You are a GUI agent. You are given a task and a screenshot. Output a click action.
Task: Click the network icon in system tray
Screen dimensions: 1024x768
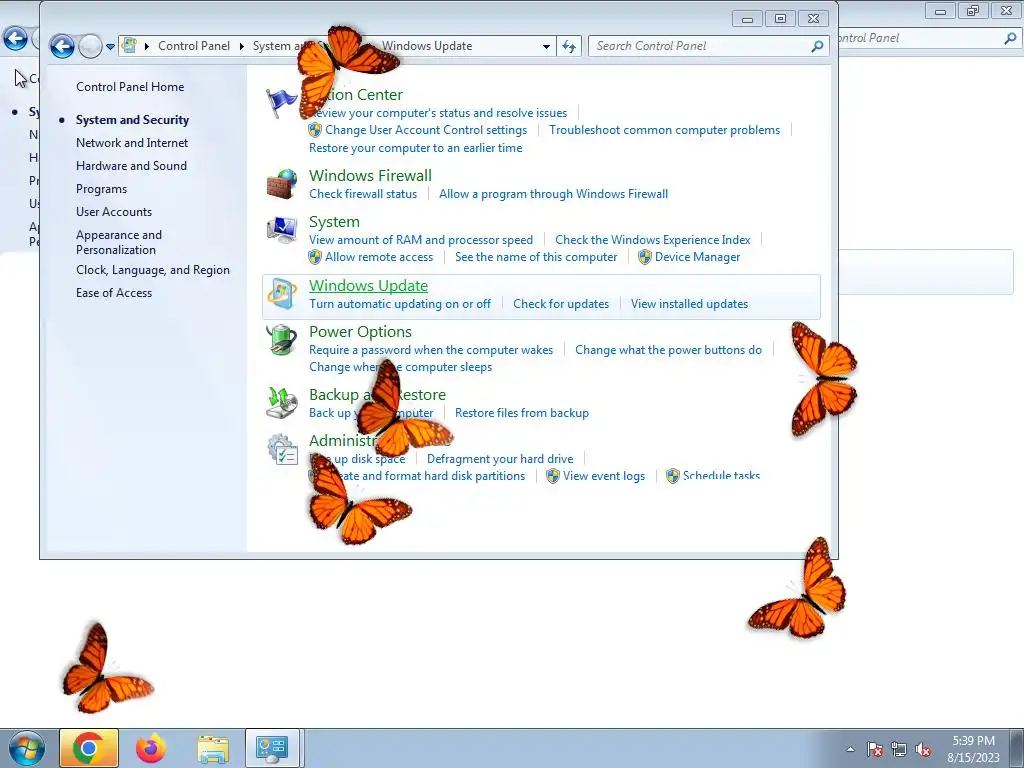(x=899, y=749)
